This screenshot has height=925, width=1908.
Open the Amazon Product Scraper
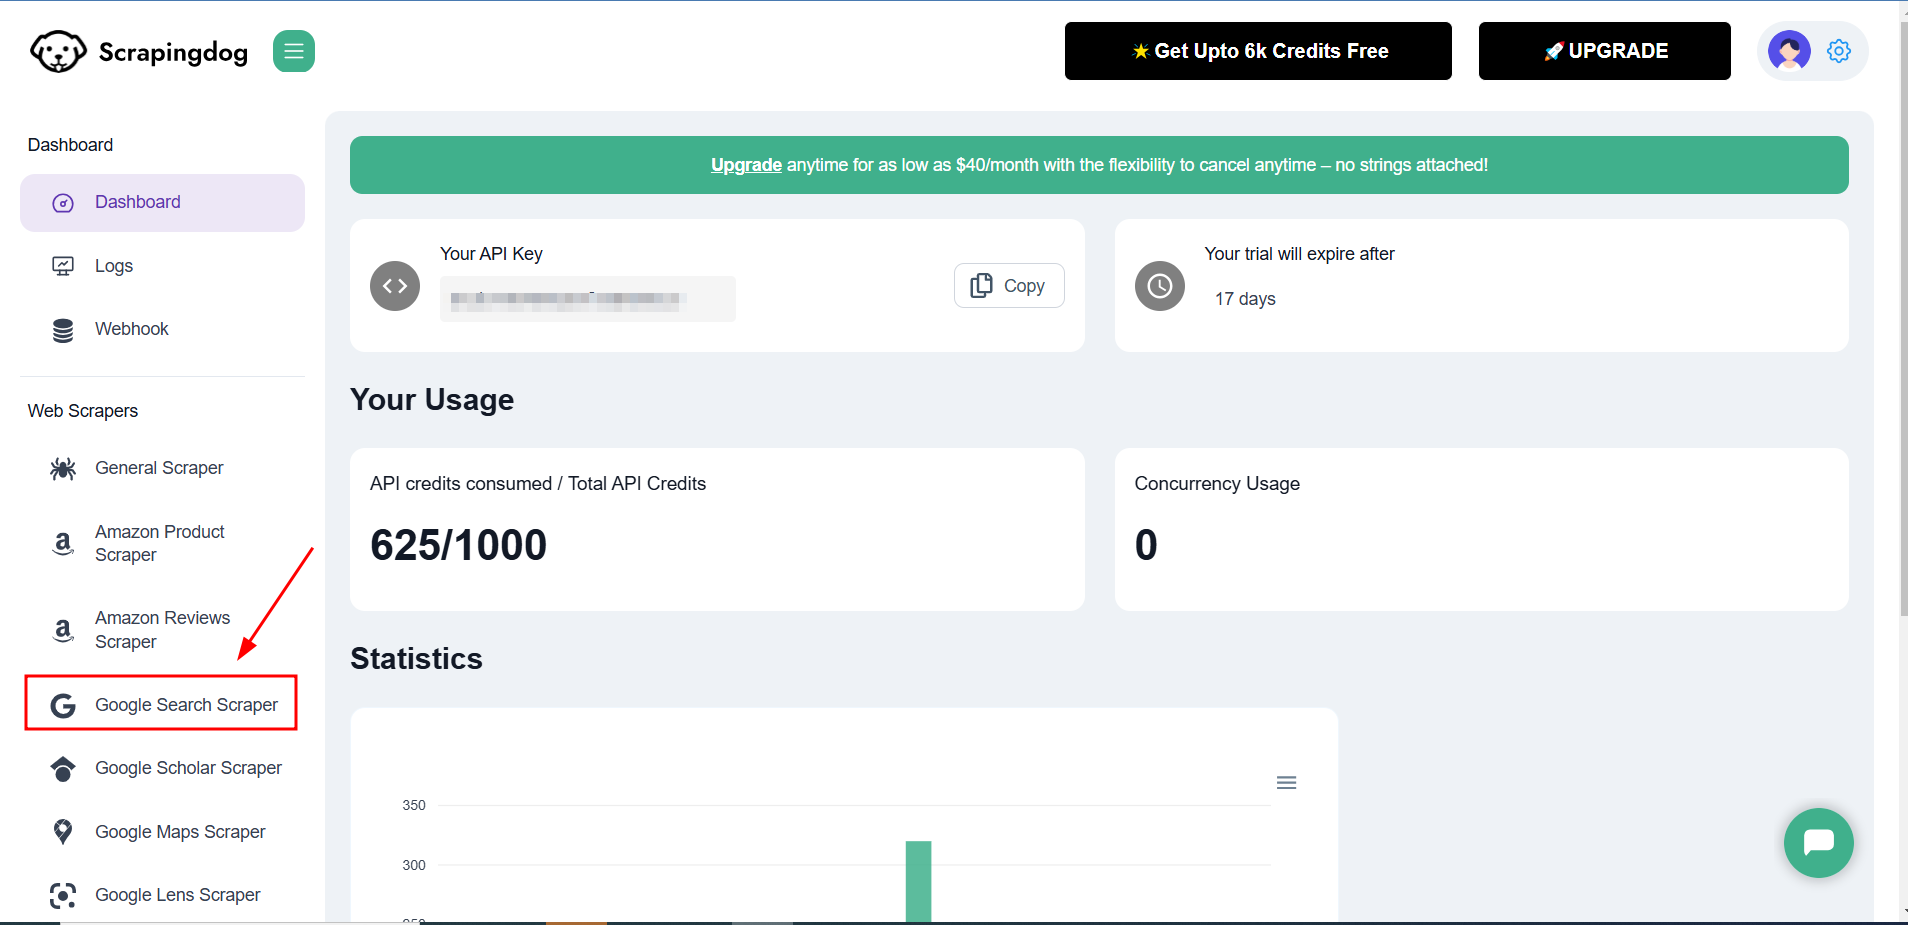[159, 543]
